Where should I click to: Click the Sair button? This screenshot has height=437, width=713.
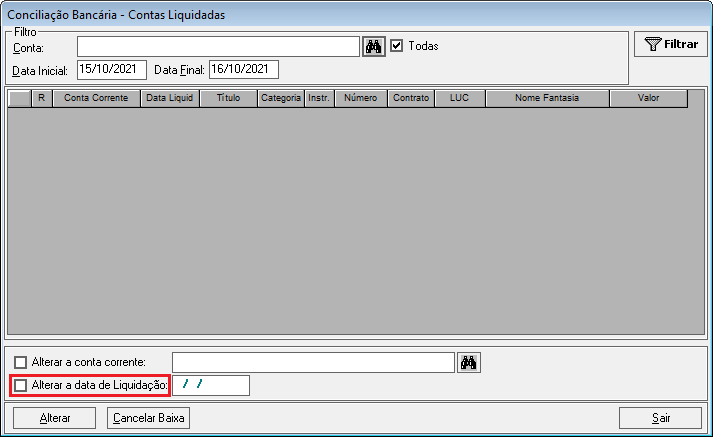coord(660,418)
